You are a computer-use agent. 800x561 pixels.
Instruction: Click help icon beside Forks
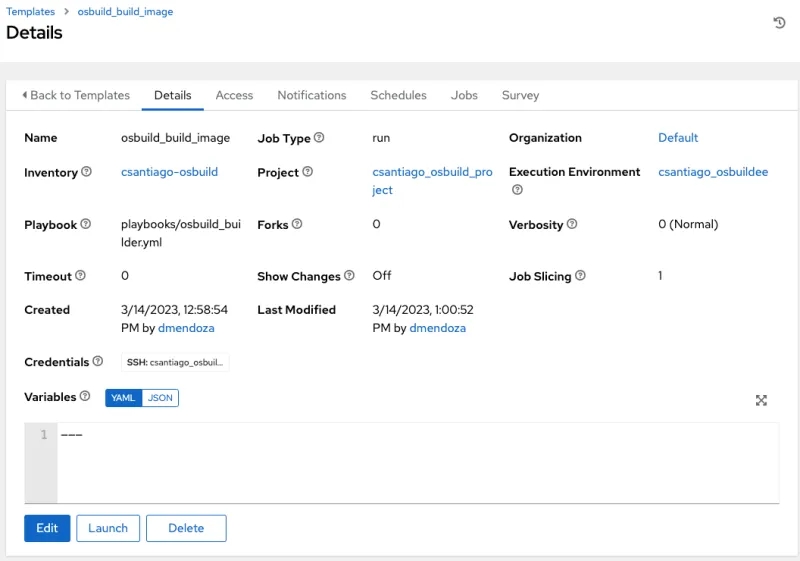tap(297, 225)
